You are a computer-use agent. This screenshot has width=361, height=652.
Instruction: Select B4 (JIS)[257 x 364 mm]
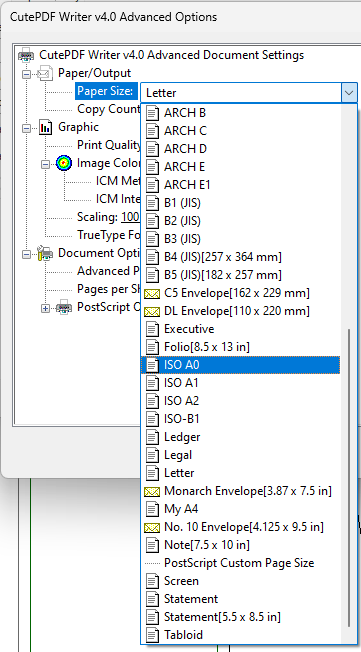[x=240, y=257]
